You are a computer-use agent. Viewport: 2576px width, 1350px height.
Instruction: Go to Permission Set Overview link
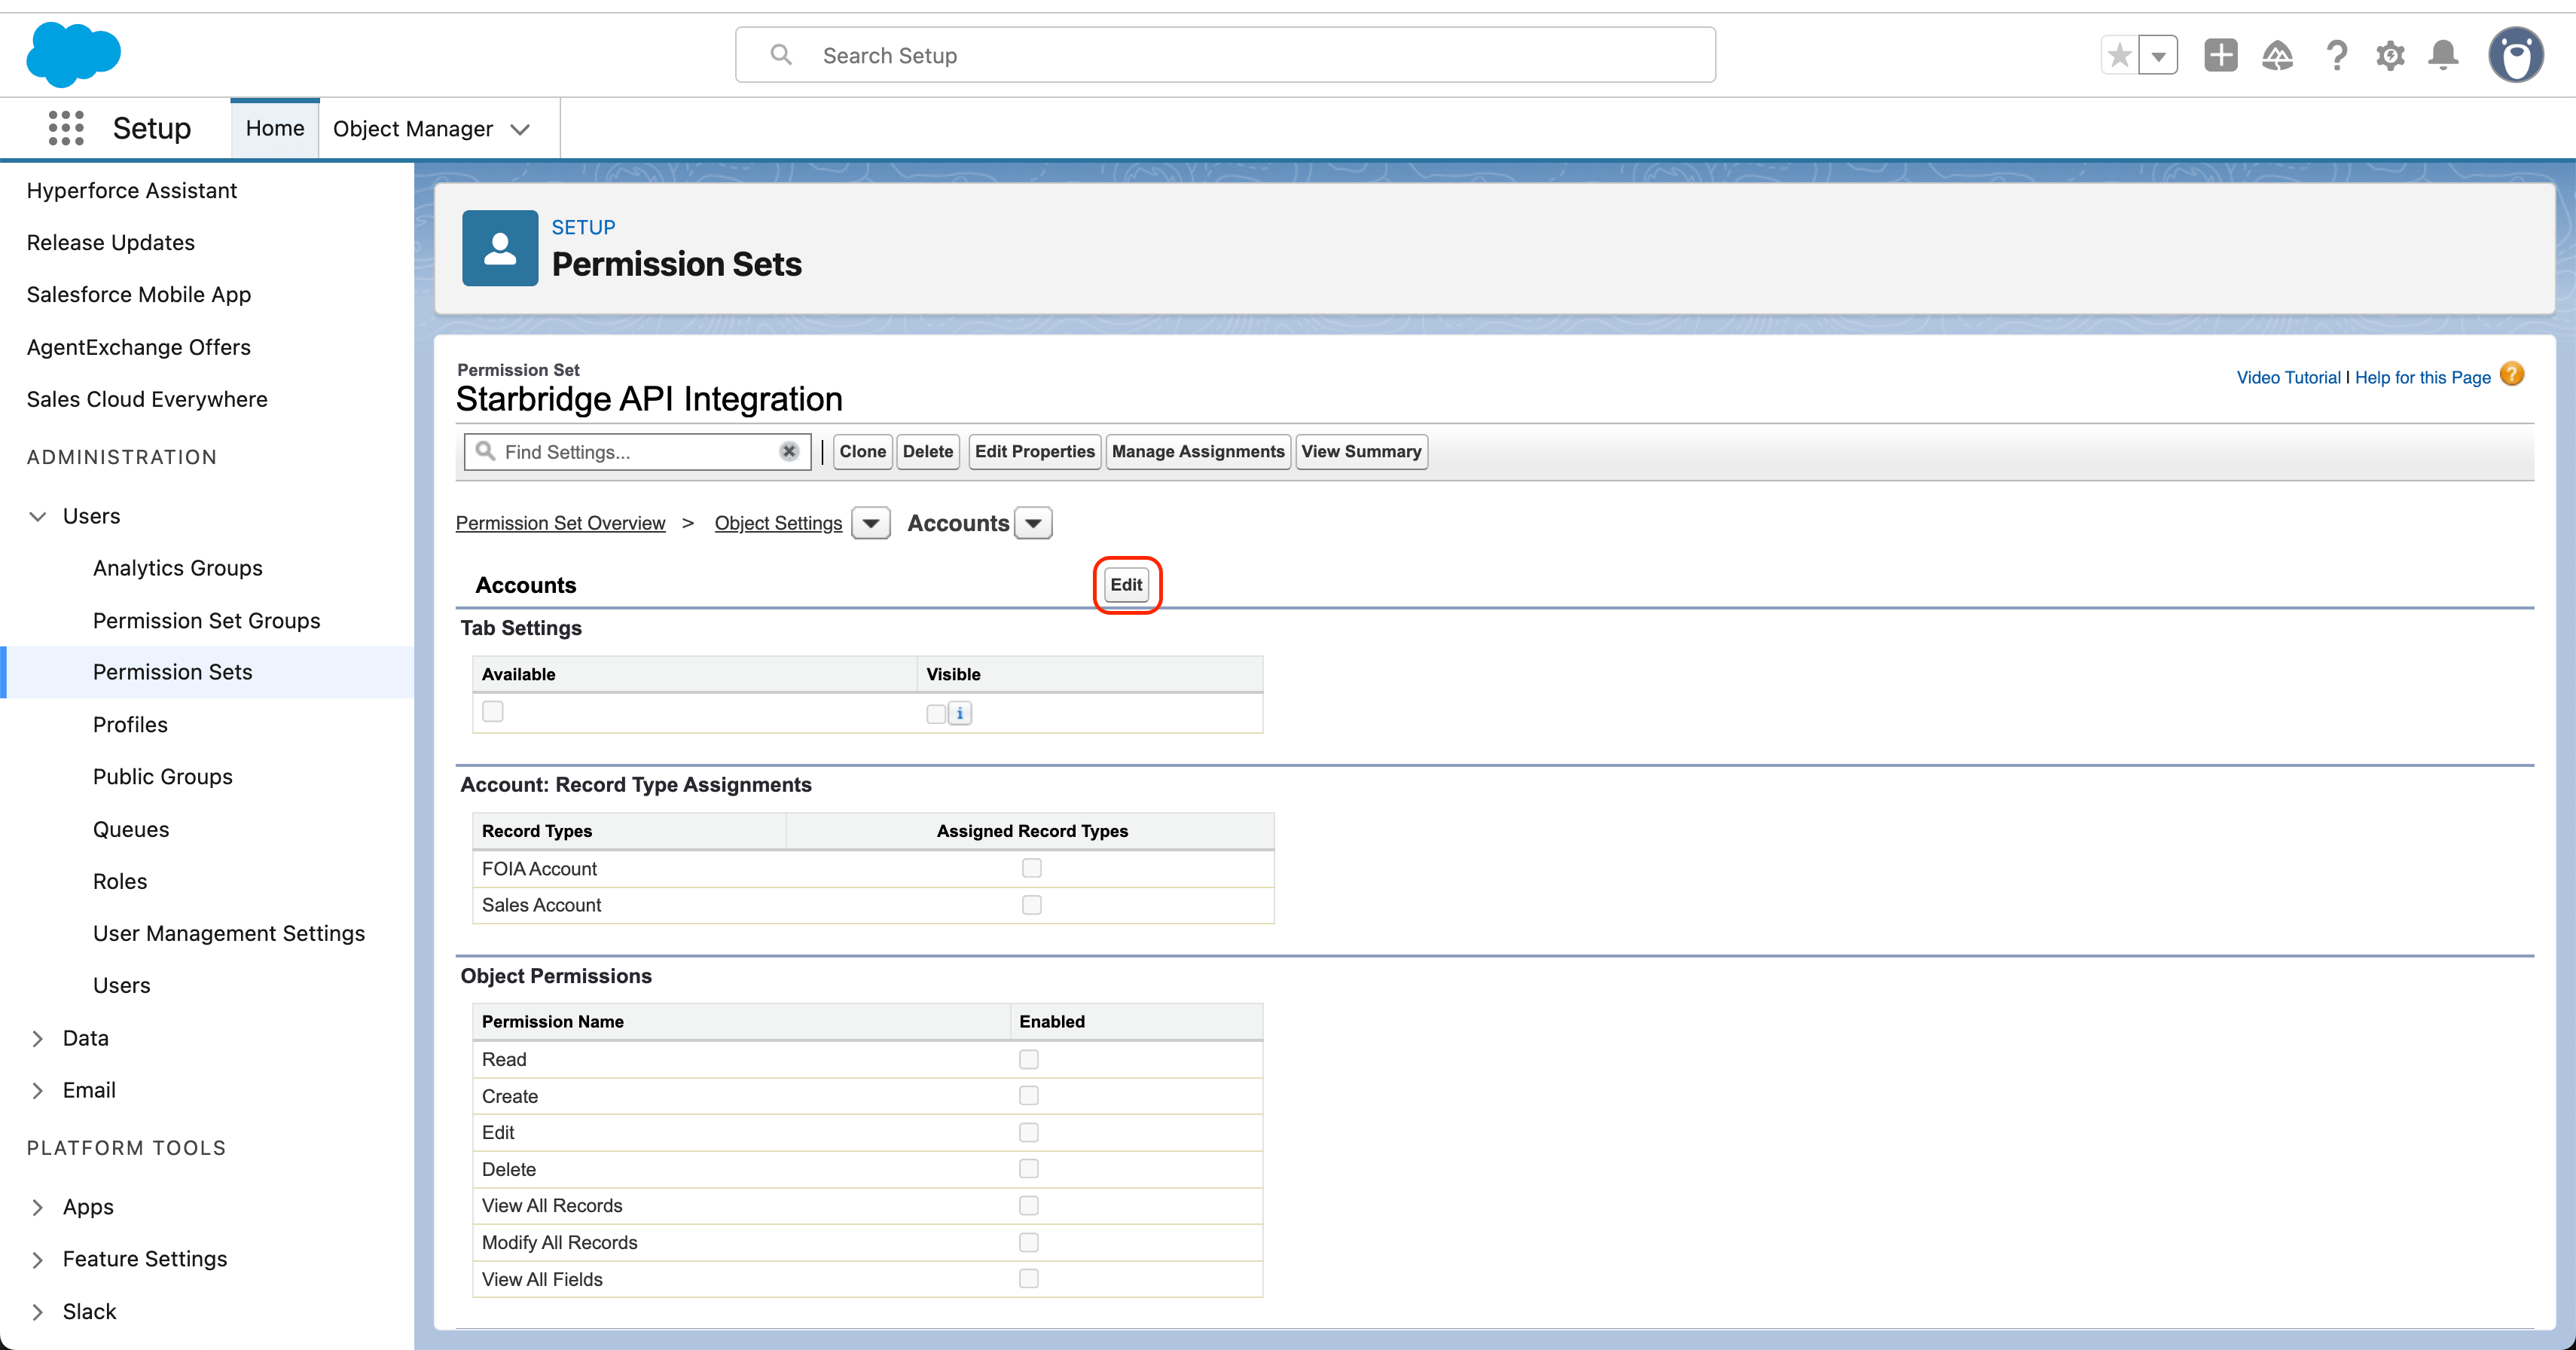pyautogui.click(x=560, y=523)
